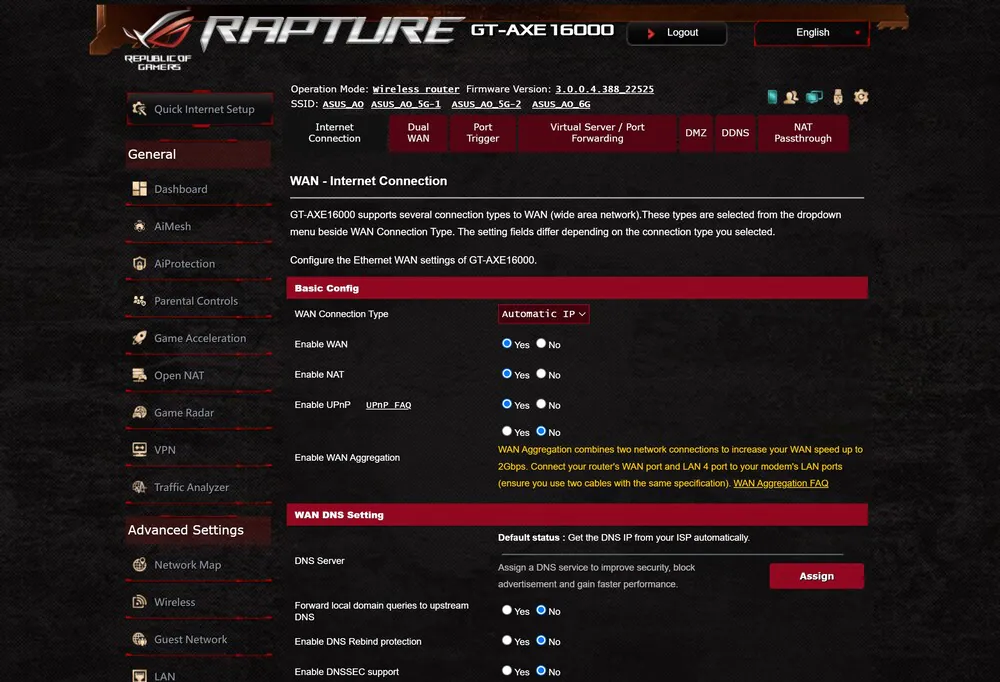Image resolution: width=1000 pixels, height=682 pixels.
Task: Click the Wireless router operation mode link
Action: pos(416,89)
